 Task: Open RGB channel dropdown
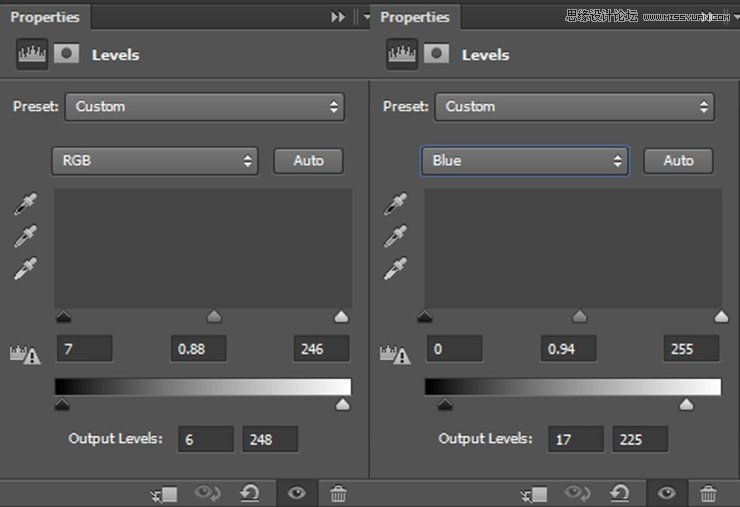coord(155,161)
